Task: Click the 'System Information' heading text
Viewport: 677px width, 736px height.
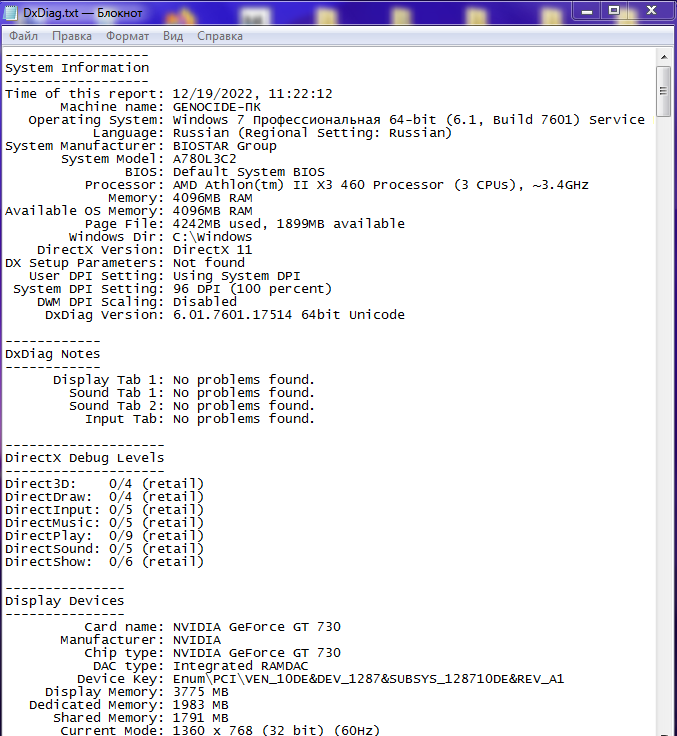Action: pyautogui.click(x=77, y=68)
